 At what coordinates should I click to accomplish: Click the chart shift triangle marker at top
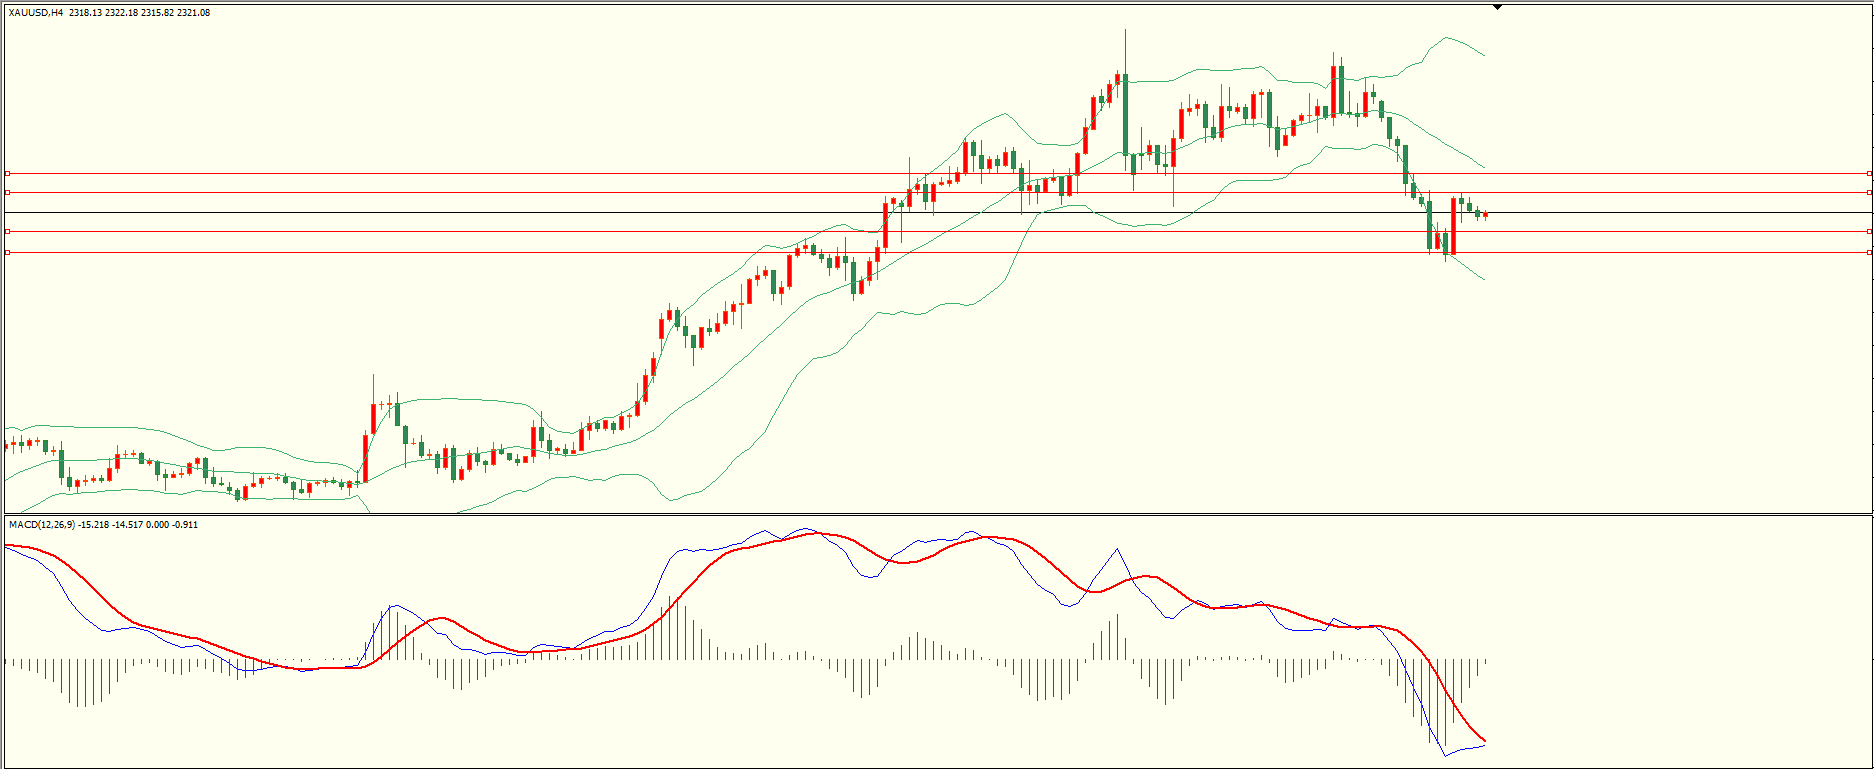click(x=1497, y=7)
